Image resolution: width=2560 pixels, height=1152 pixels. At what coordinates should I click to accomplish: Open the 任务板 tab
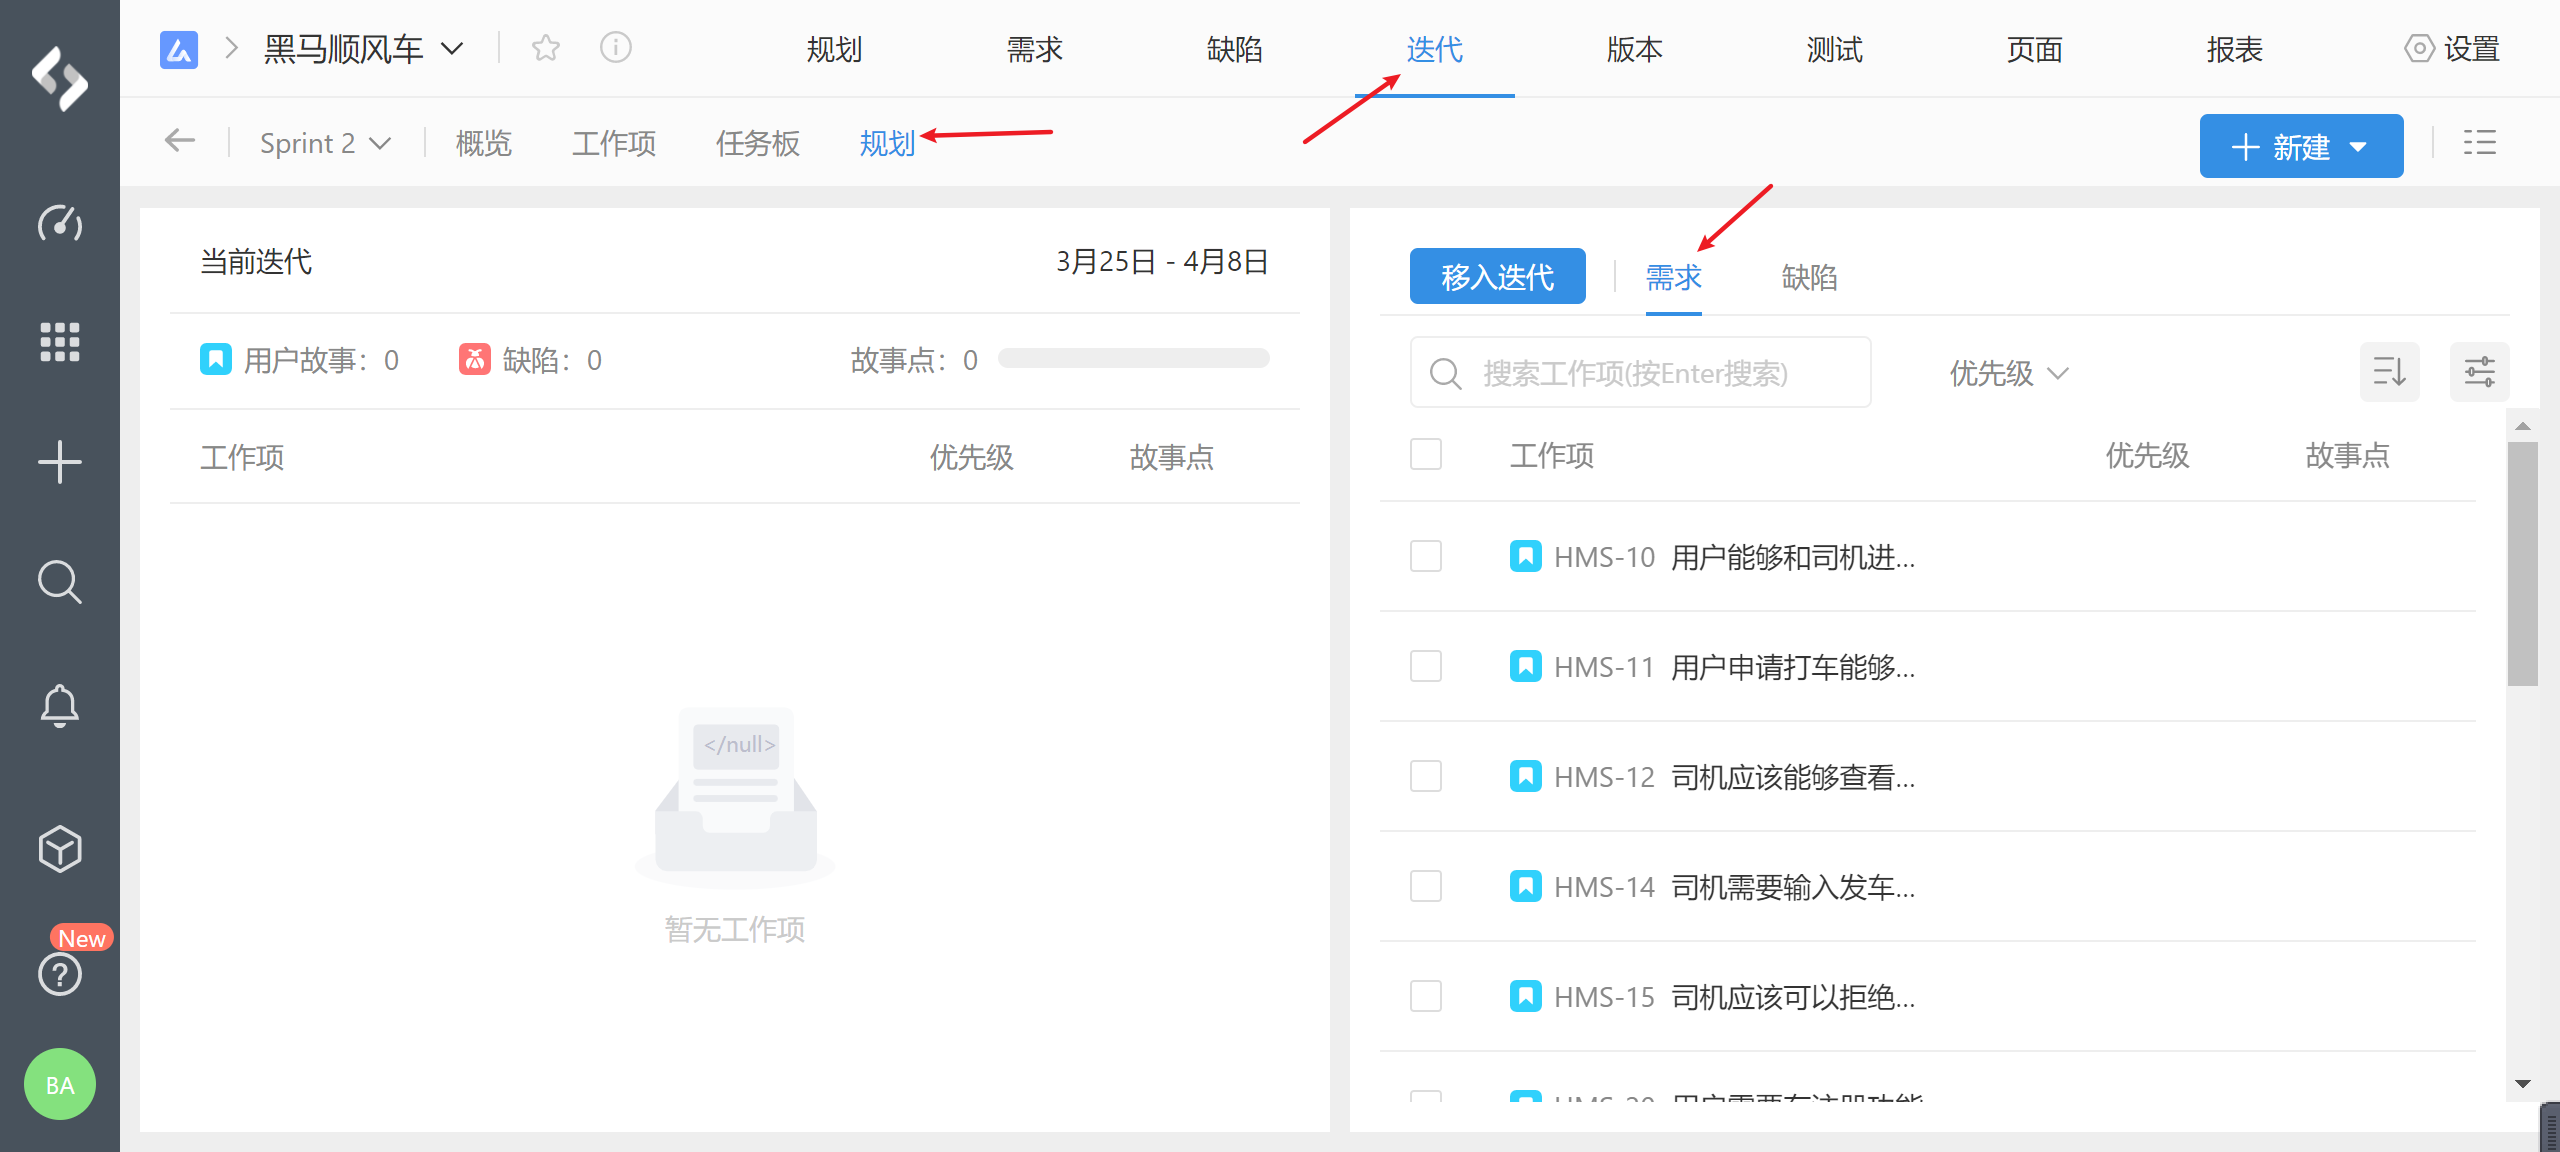pyautogui.click(x=758, y=144)
